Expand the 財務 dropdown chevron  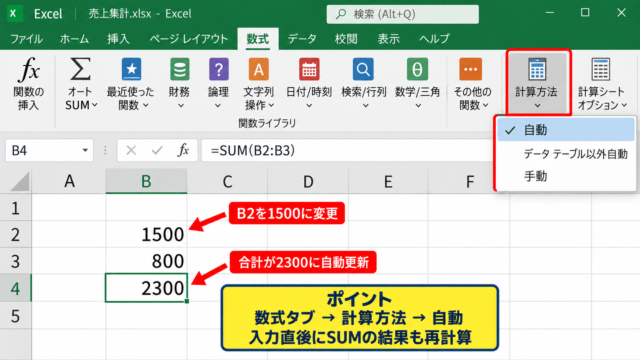(x=180, y=106)
